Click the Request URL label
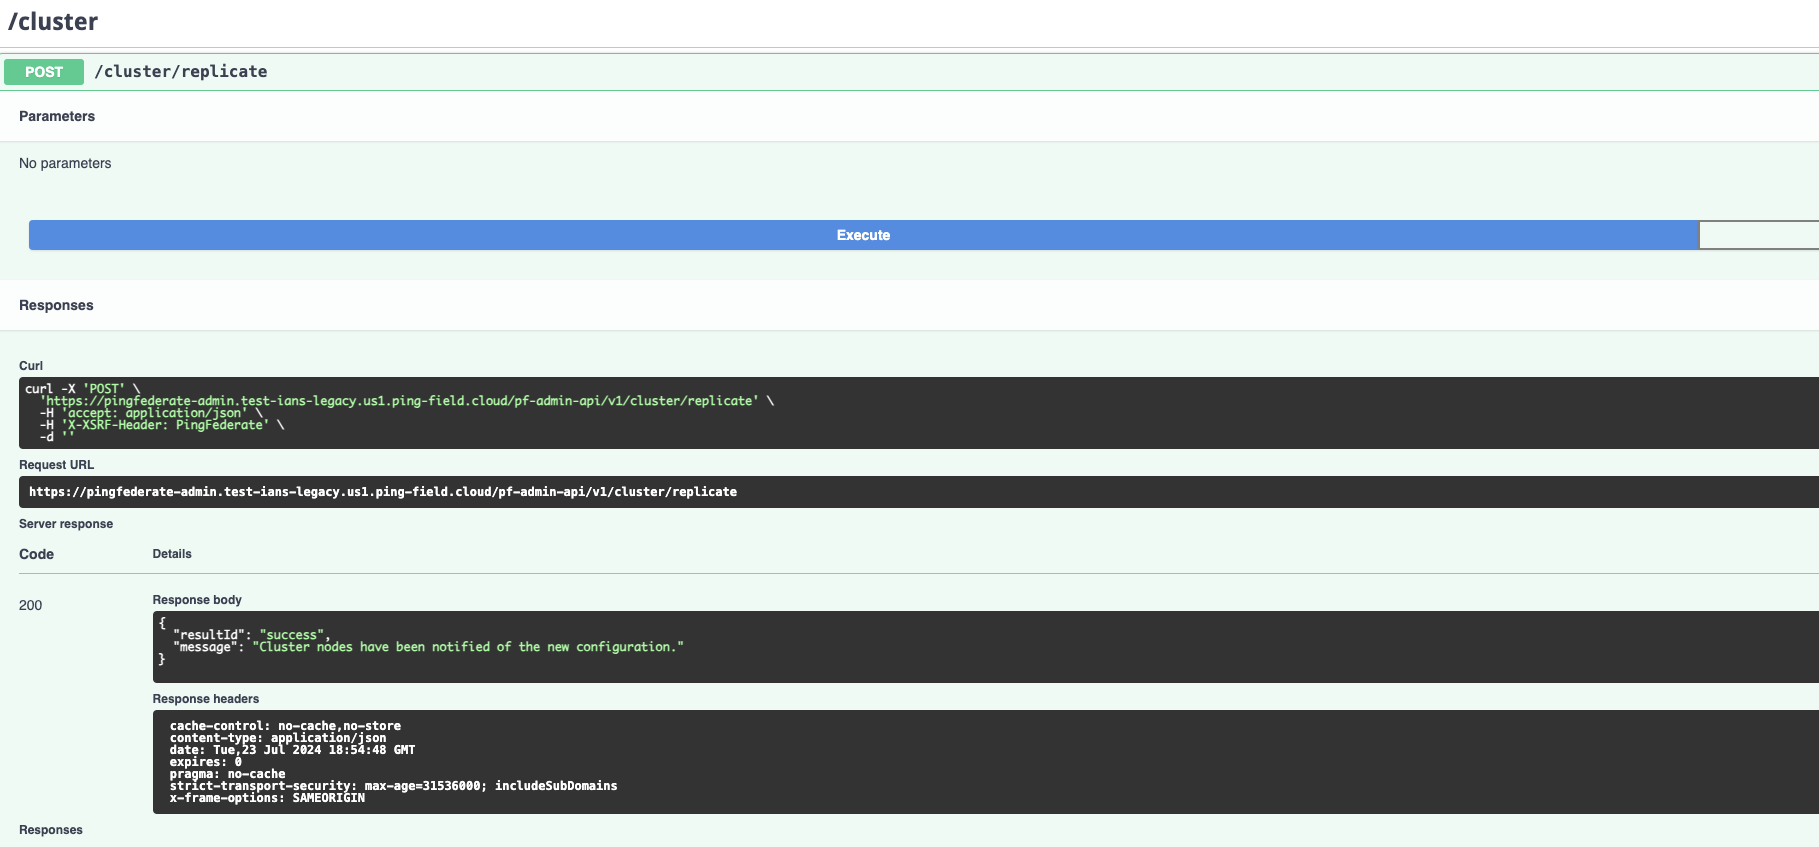 (x=57, y=465)
